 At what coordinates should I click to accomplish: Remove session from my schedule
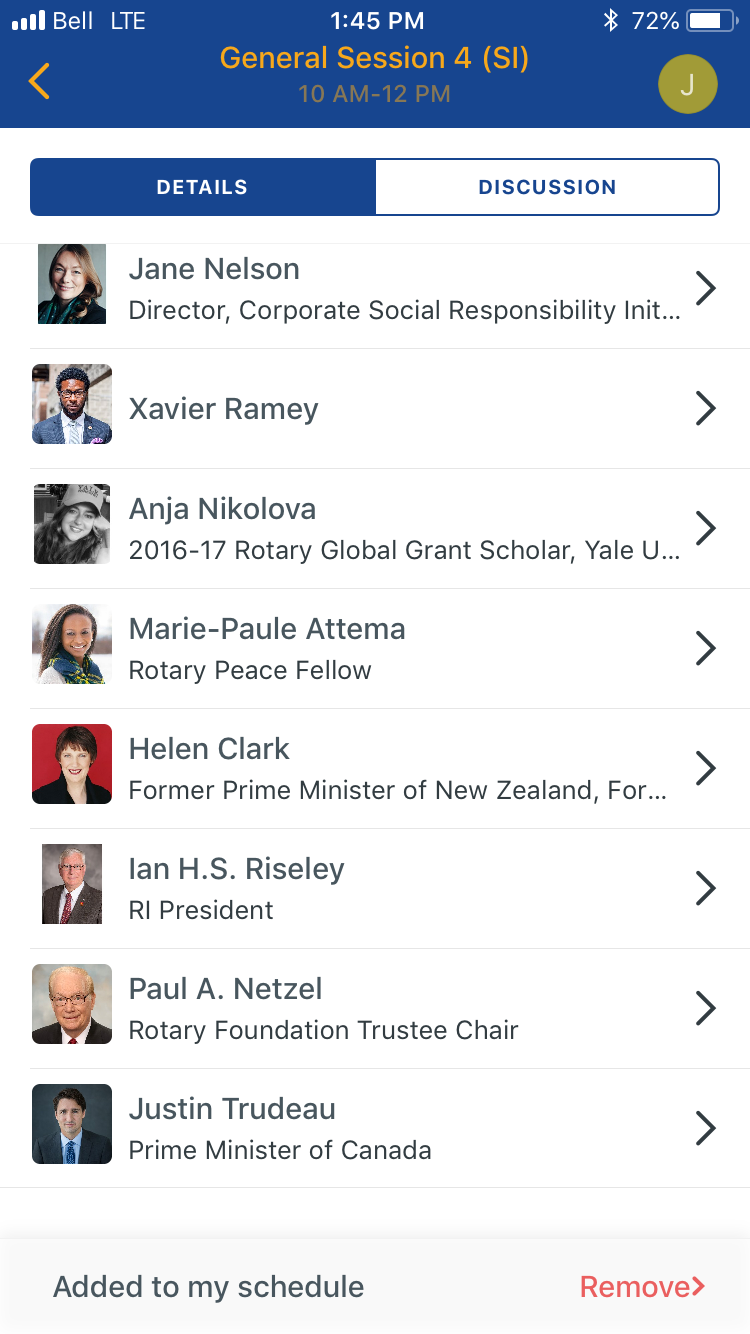click(642, 1287)
